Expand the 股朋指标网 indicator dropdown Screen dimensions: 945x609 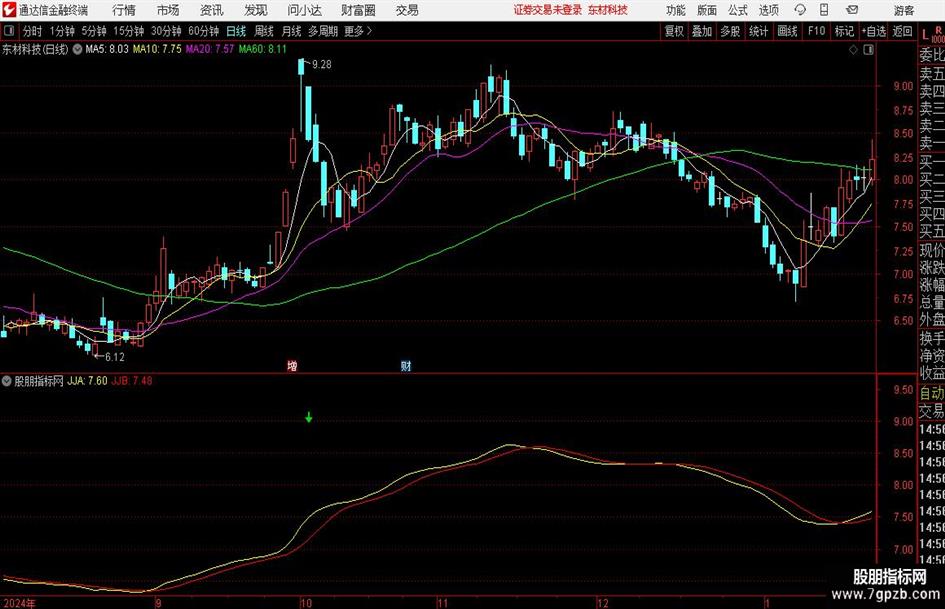tap(7, 381)
